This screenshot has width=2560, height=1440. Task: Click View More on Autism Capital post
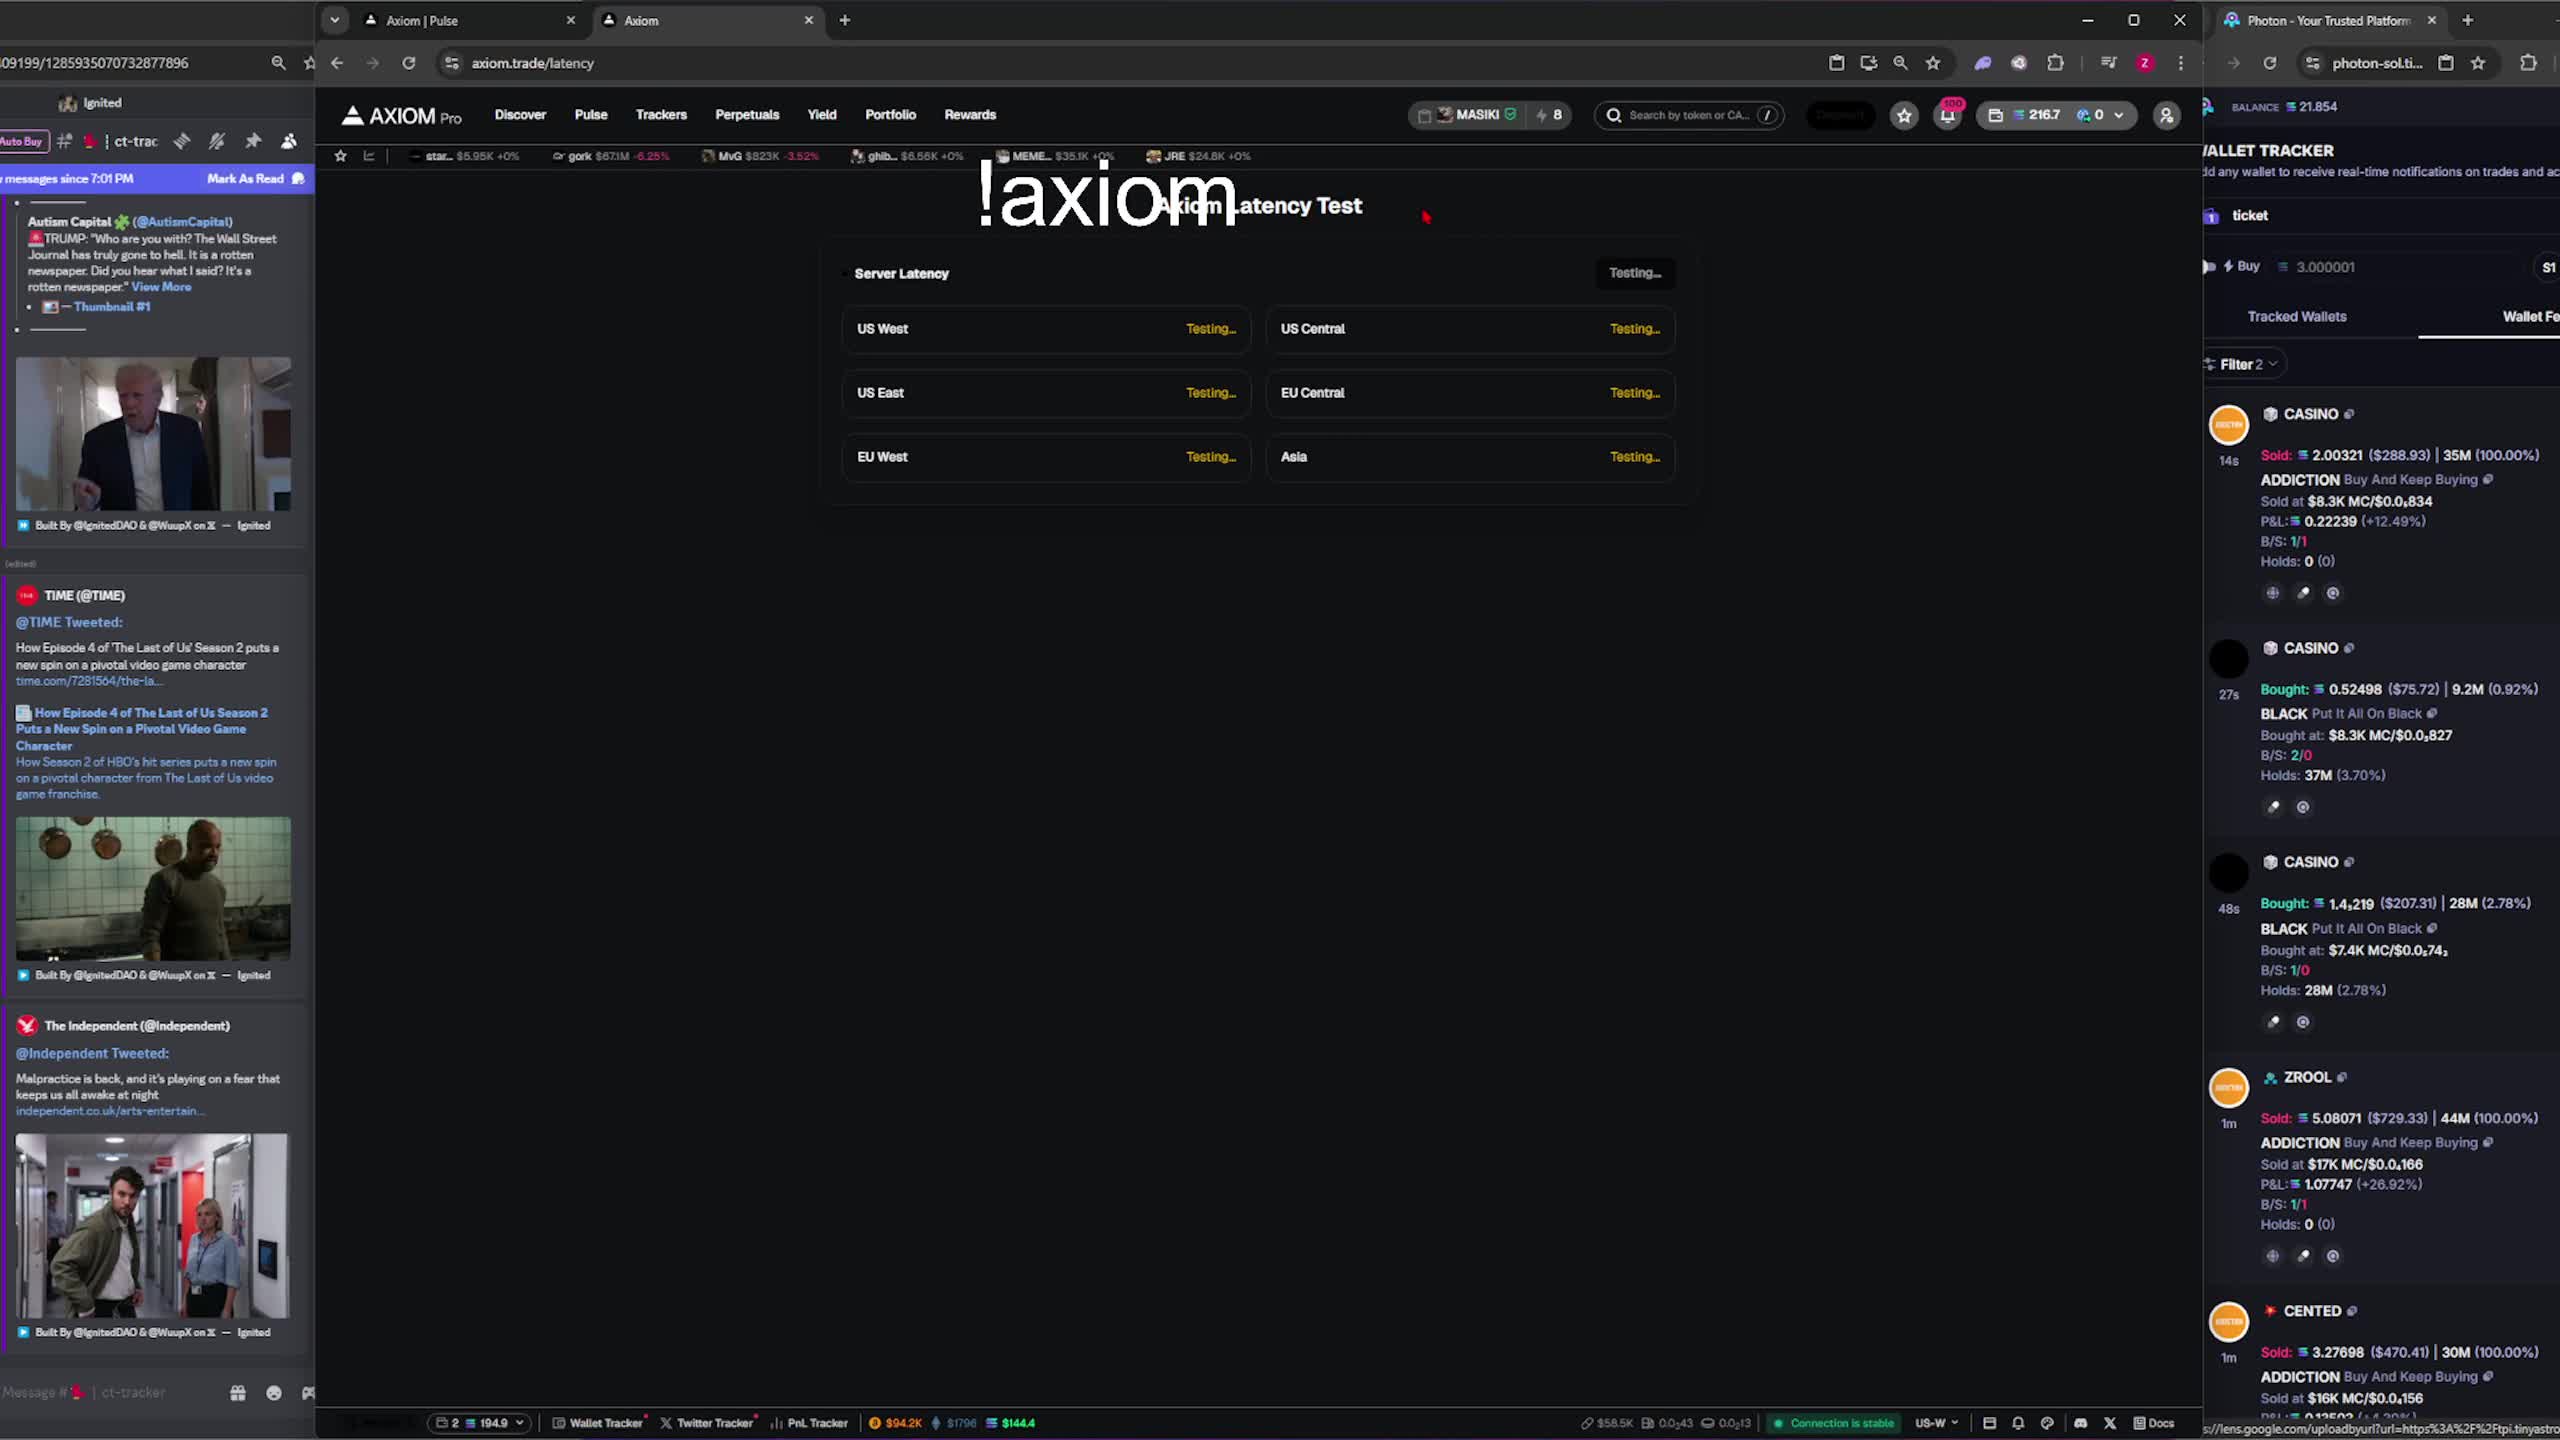(161, 287)
